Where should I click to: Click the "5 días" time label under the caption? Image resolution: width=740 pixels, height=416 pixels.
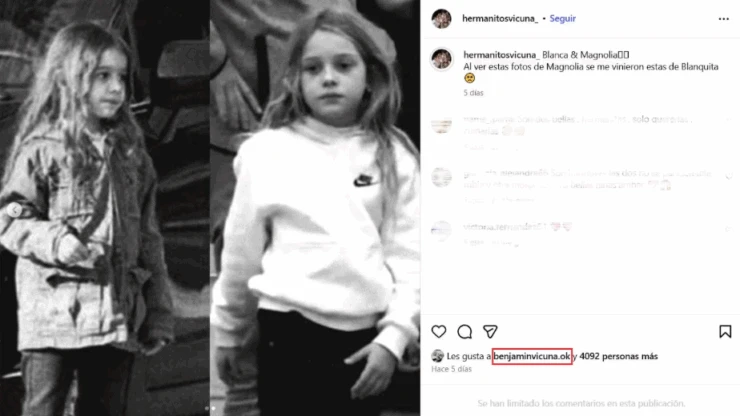[x=473, y=92]
